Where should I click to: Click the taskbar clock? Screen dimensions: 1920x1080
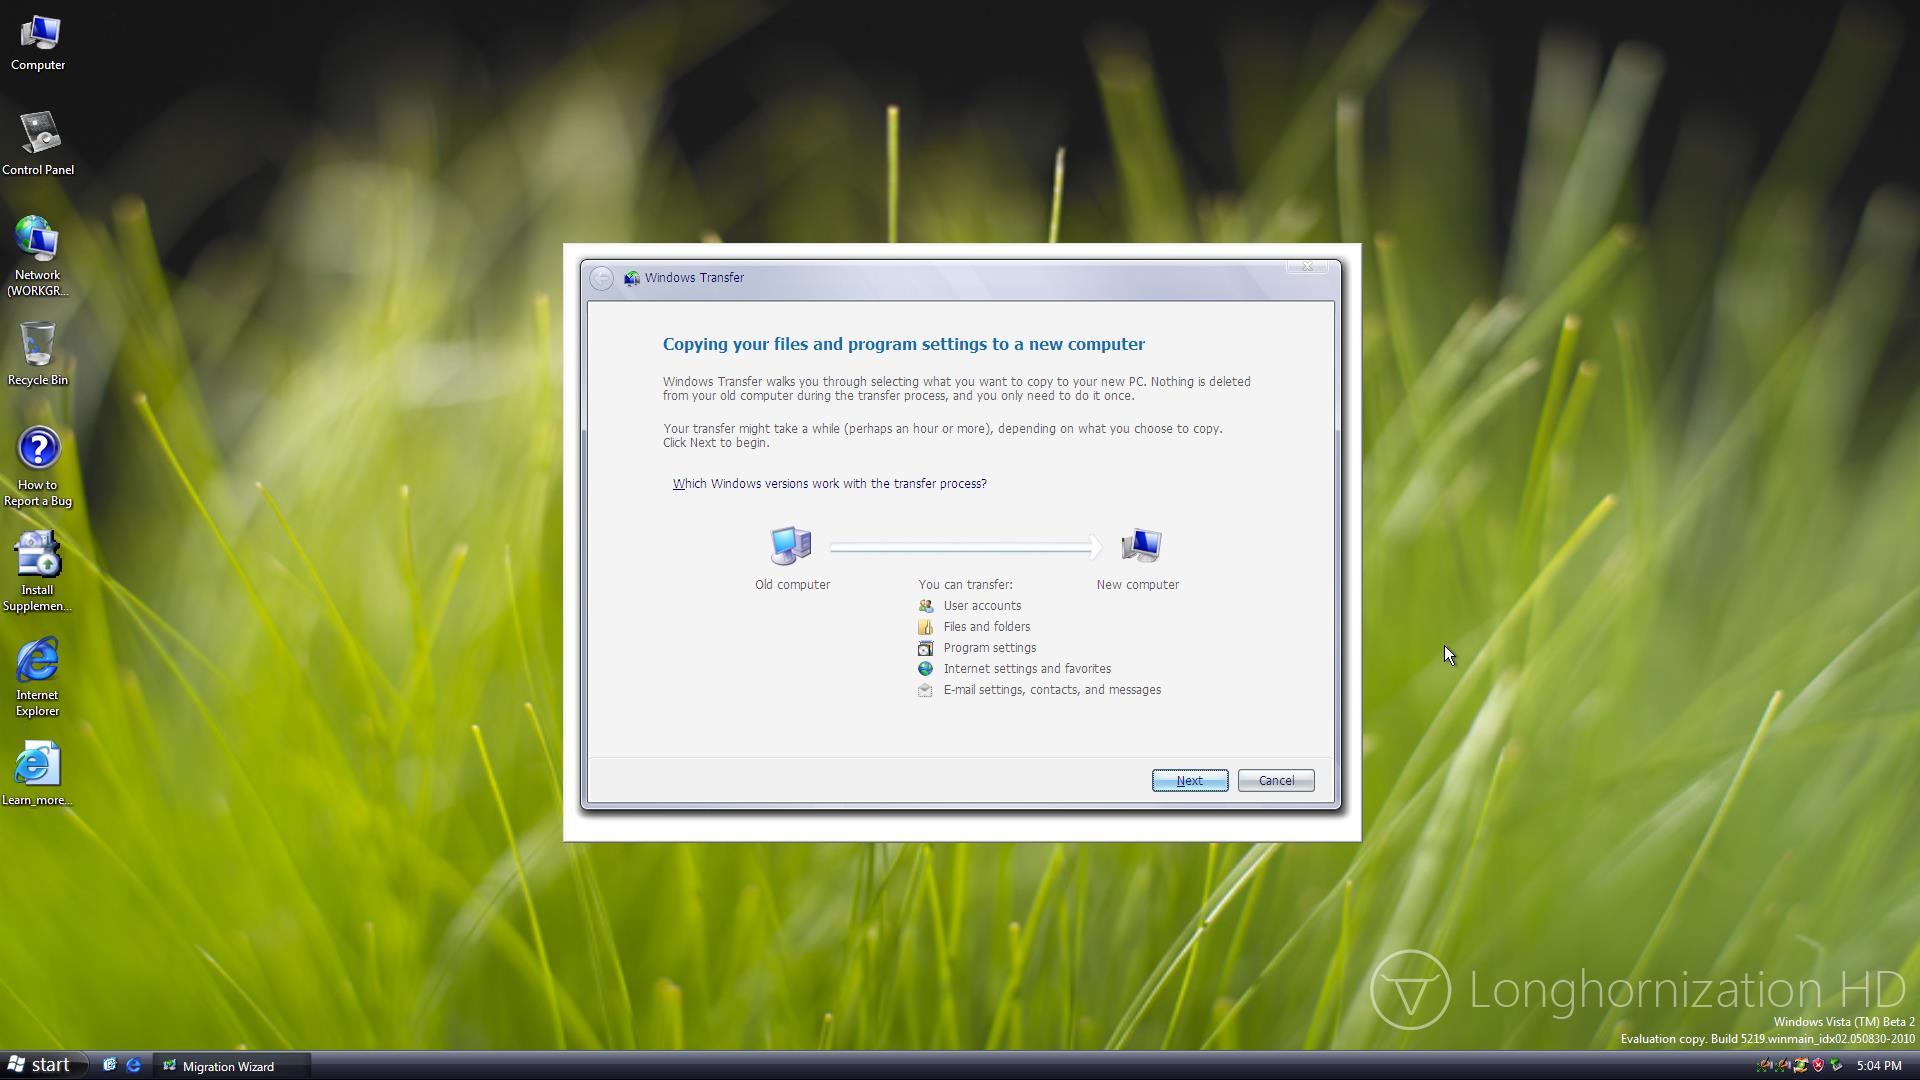point(1878,1066)
